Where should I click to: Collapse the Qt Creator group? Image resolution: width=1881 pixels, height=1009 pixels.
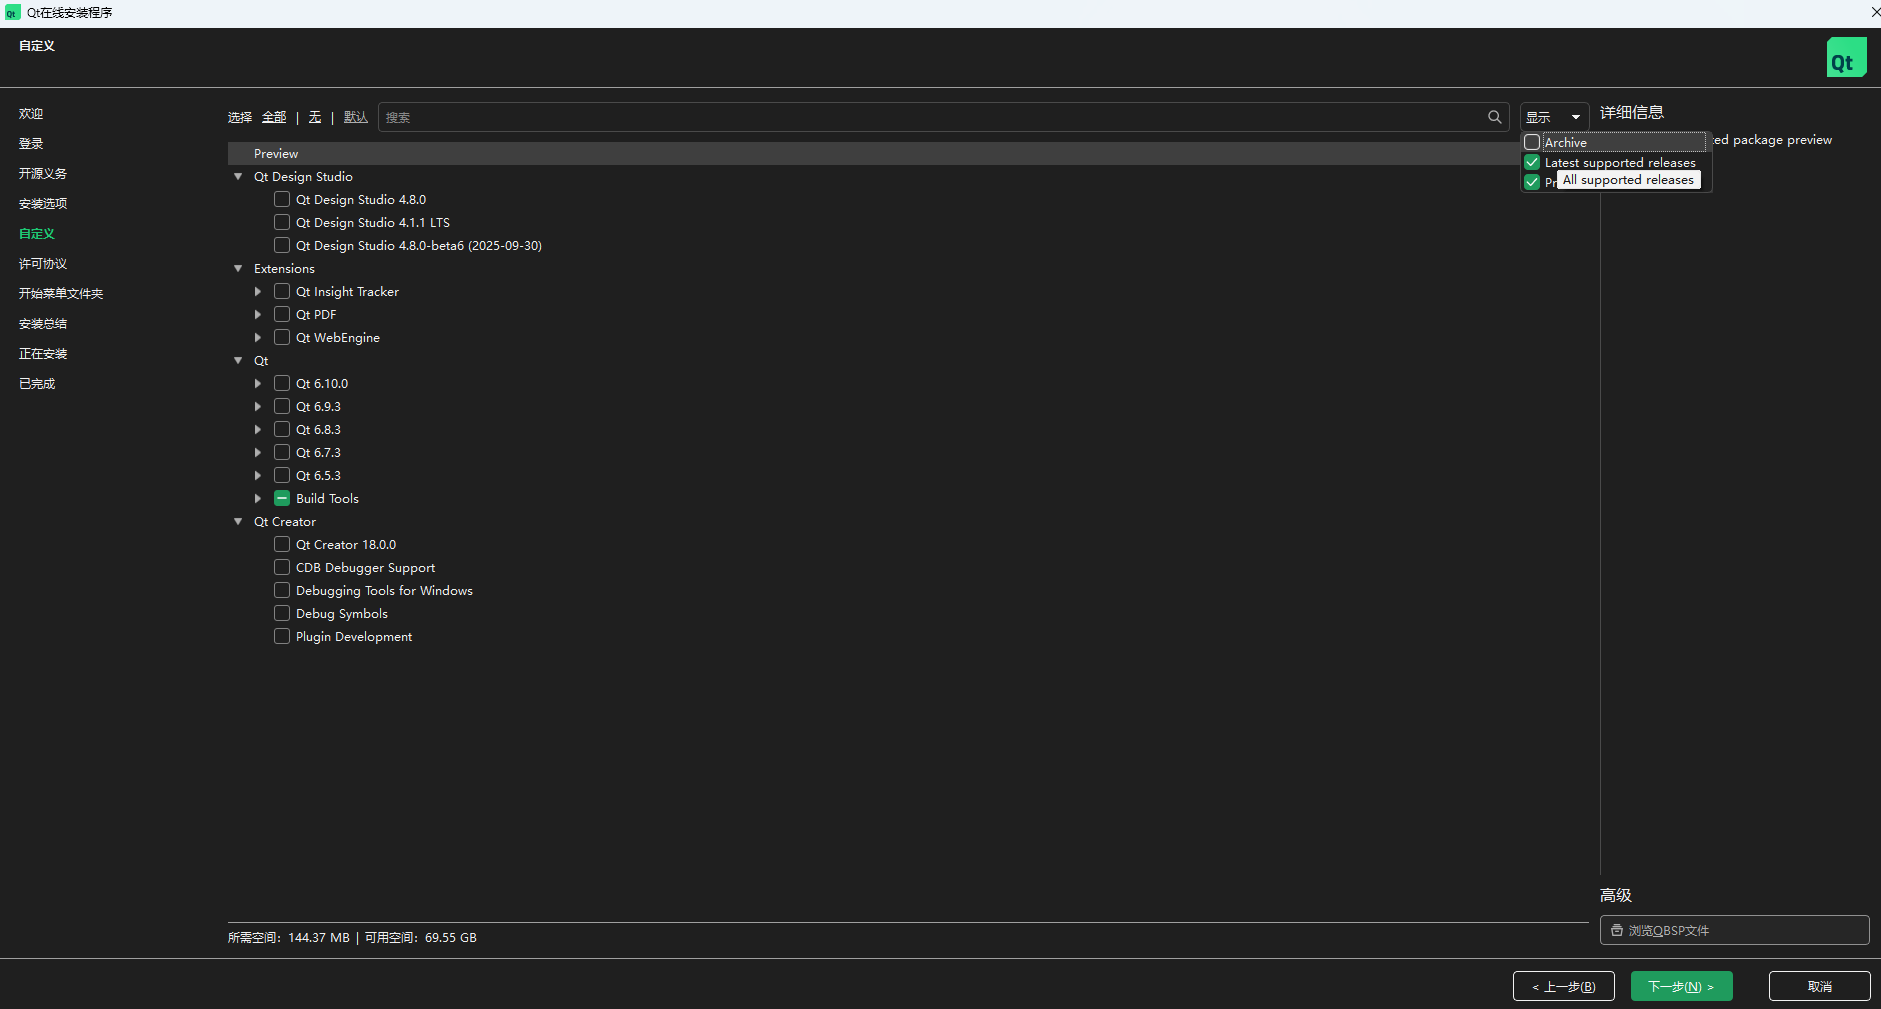[238, 522]
